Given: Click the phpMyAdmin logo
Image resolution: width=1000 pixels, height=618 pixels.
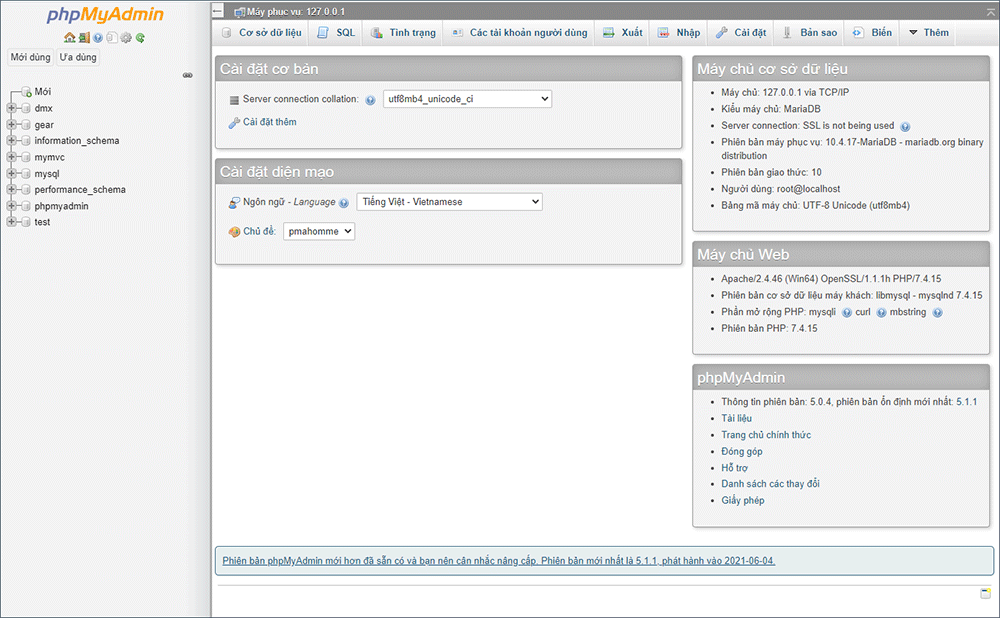Looking at the screenshot, I should [105, 15].
